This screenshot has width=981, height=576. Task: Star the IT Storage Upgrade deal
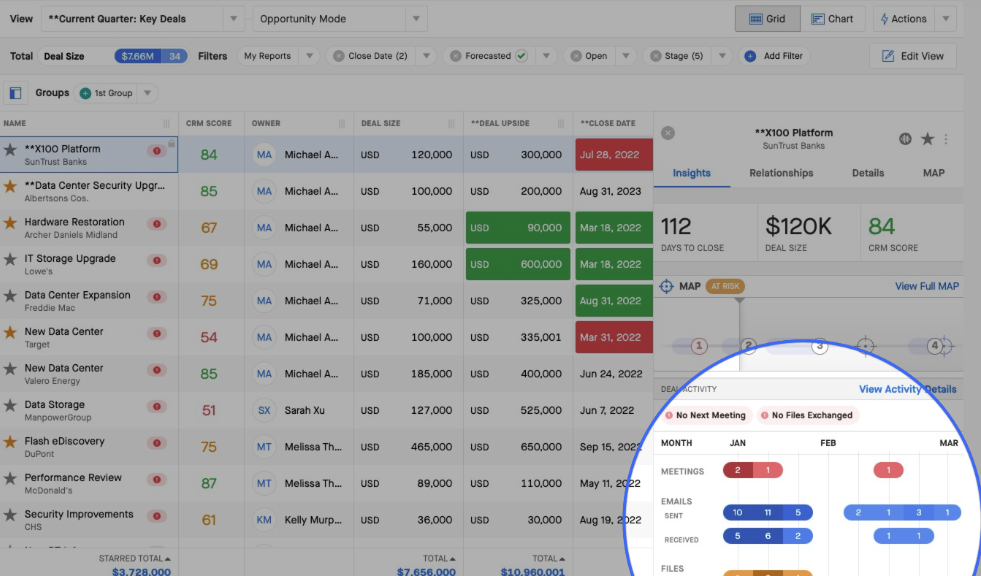(10, 259)
